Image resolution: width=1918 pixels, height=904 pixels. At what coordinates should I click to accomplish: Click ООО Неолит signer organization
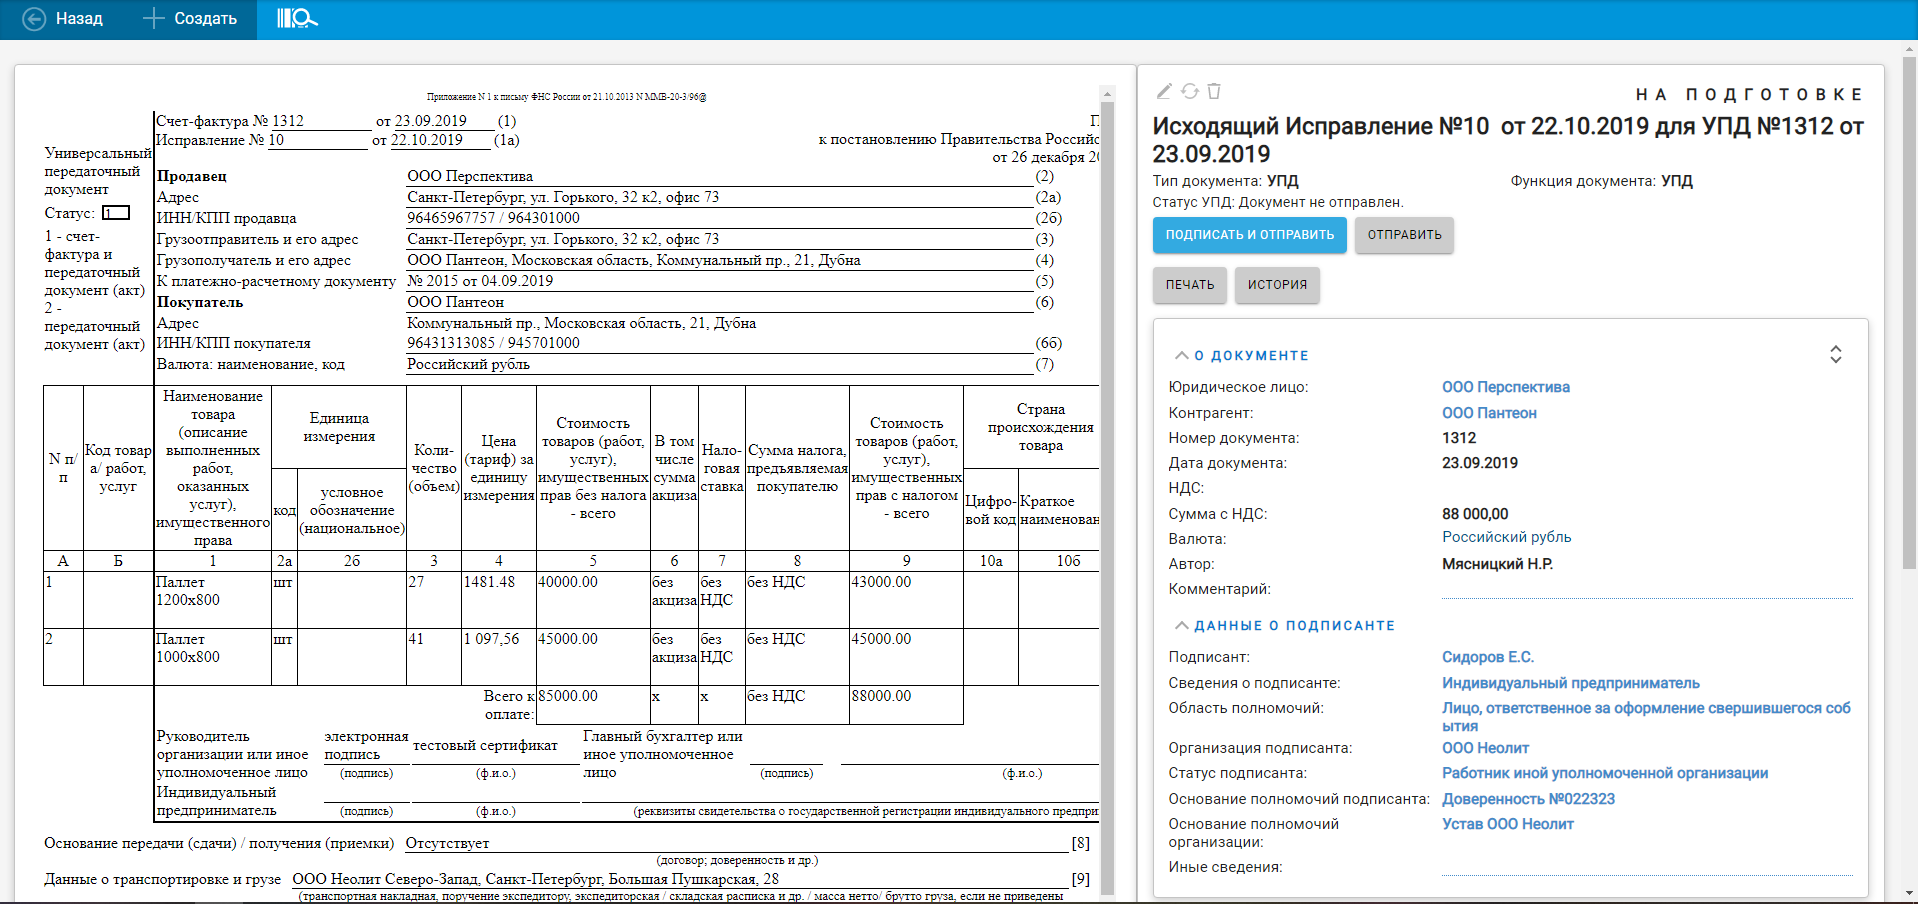[x=1485, y=748]
